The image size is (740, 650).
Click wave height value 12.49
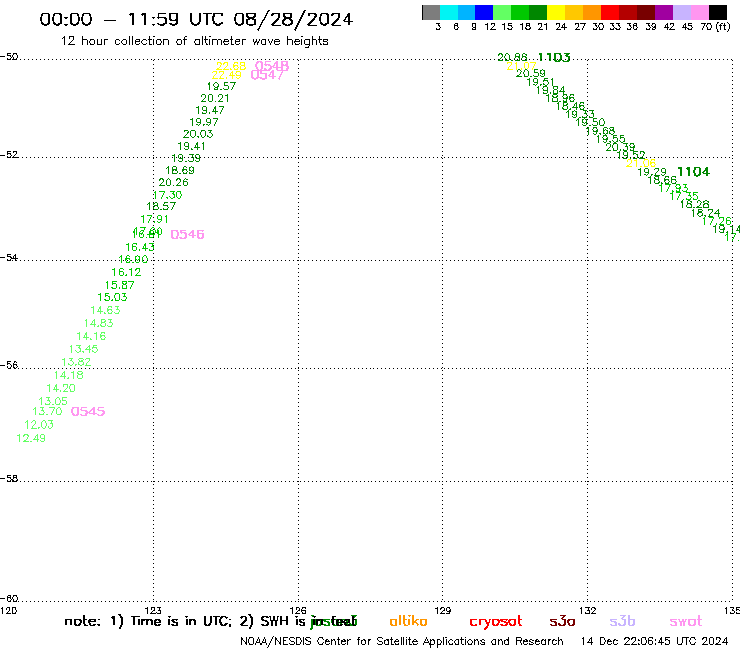click(x=31, y=438)
